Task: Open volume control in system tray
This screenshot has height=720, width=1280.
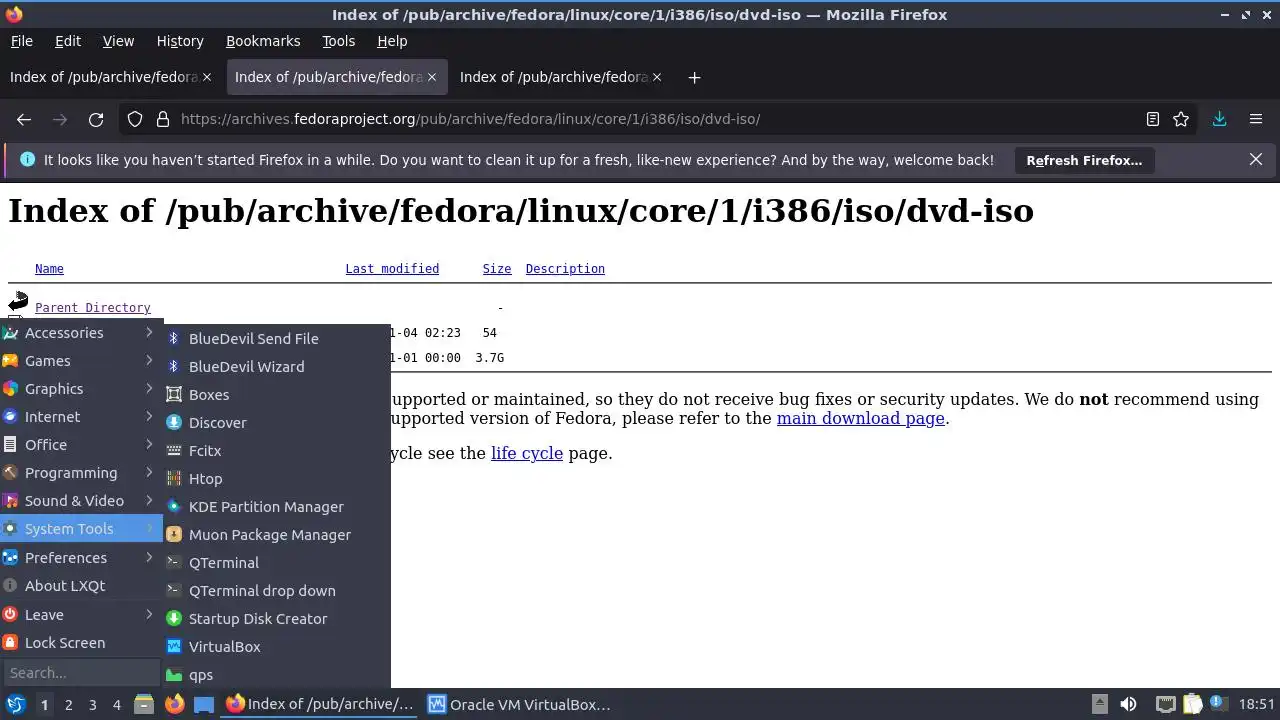Action: (1128, 704)
